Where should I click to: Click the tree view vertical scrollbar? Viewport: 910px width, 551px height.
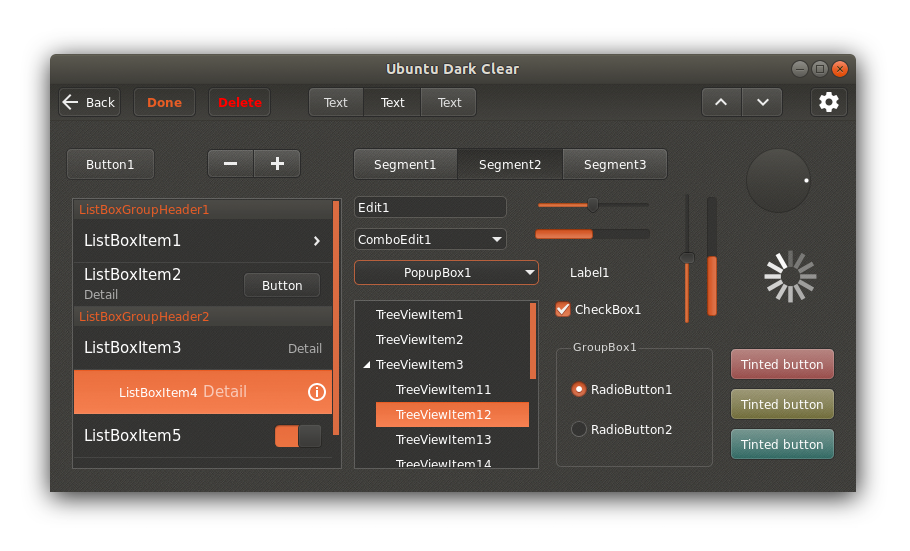533,341
